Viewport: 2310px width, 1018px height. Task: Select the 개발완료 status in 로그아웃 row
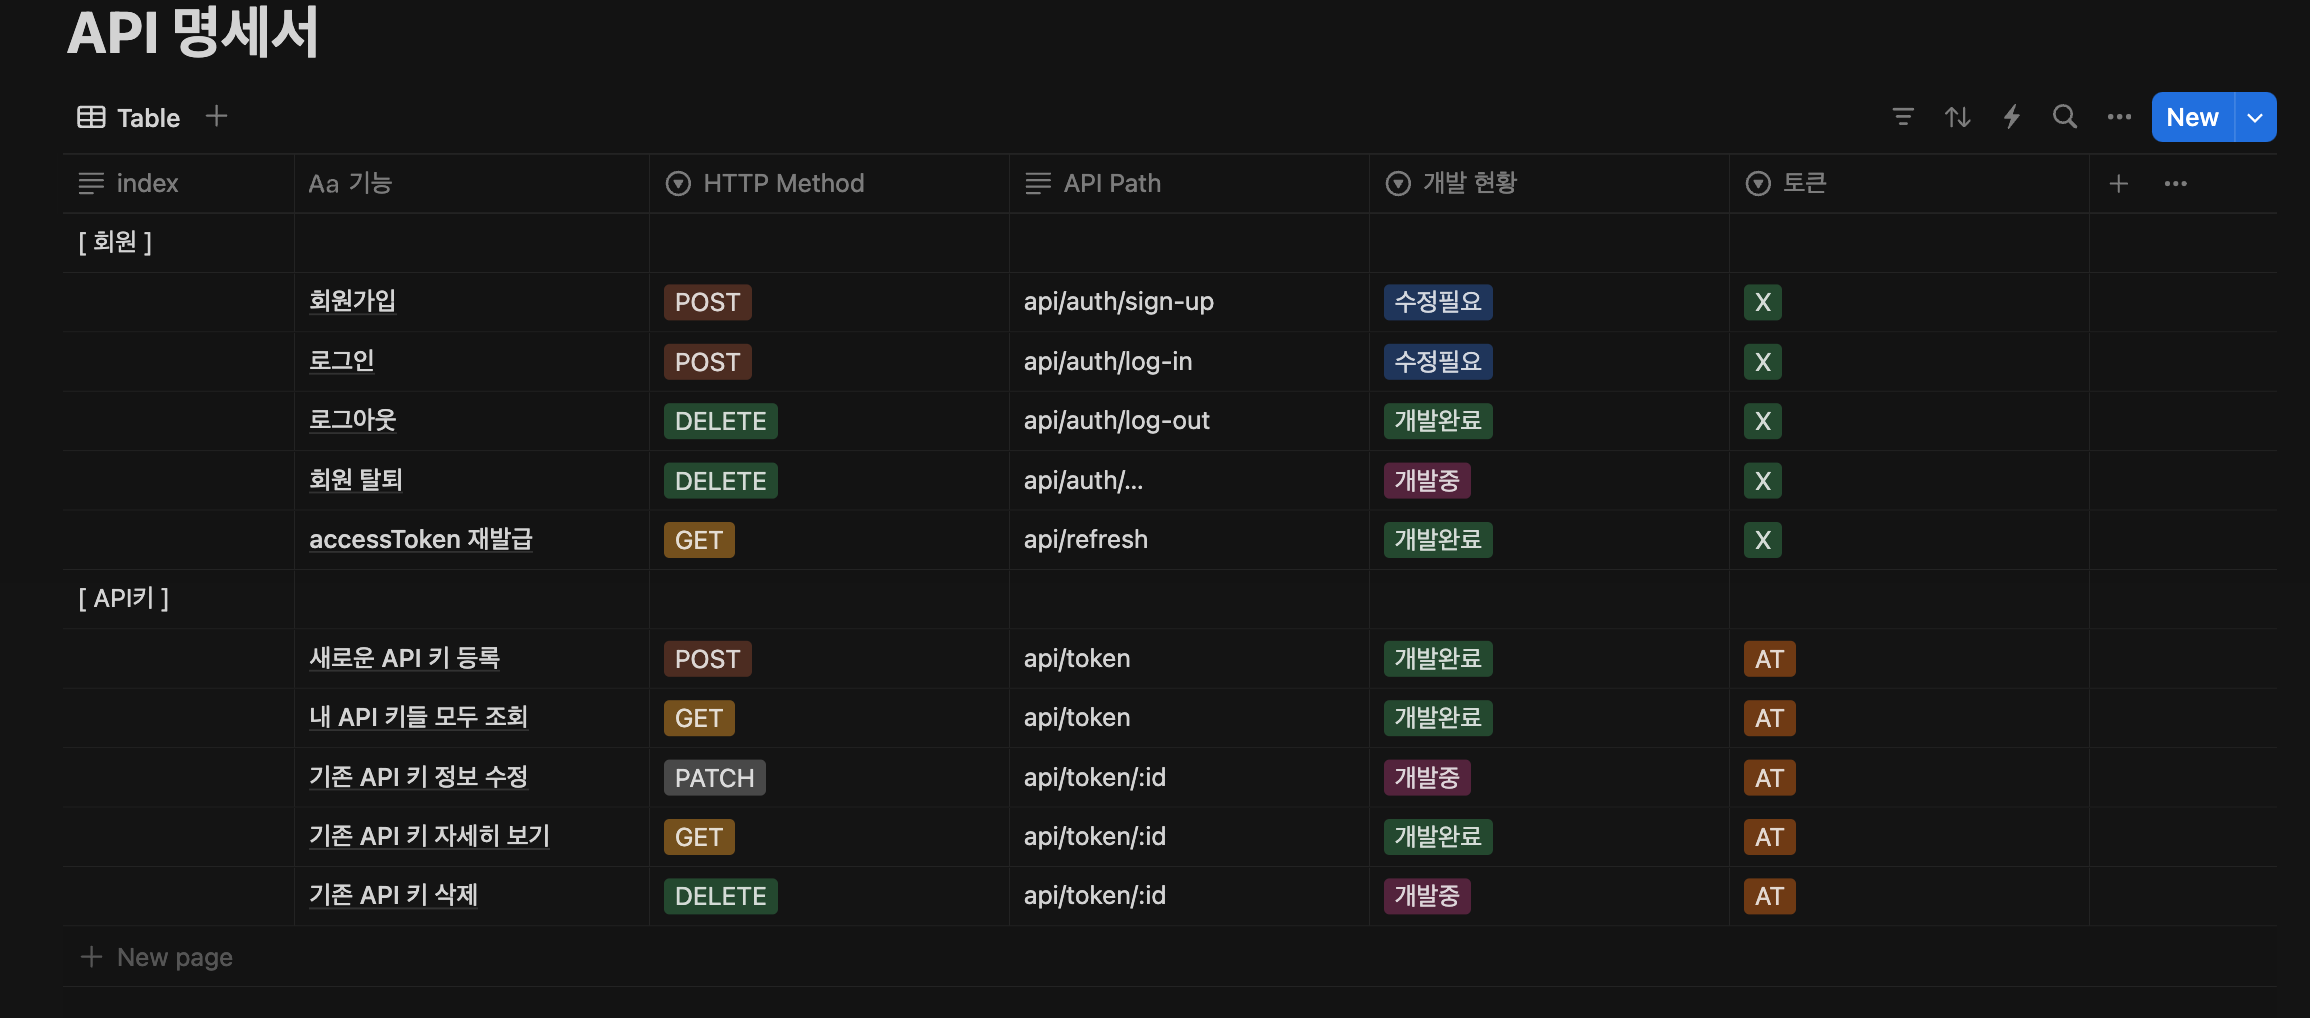[1438, 421]
